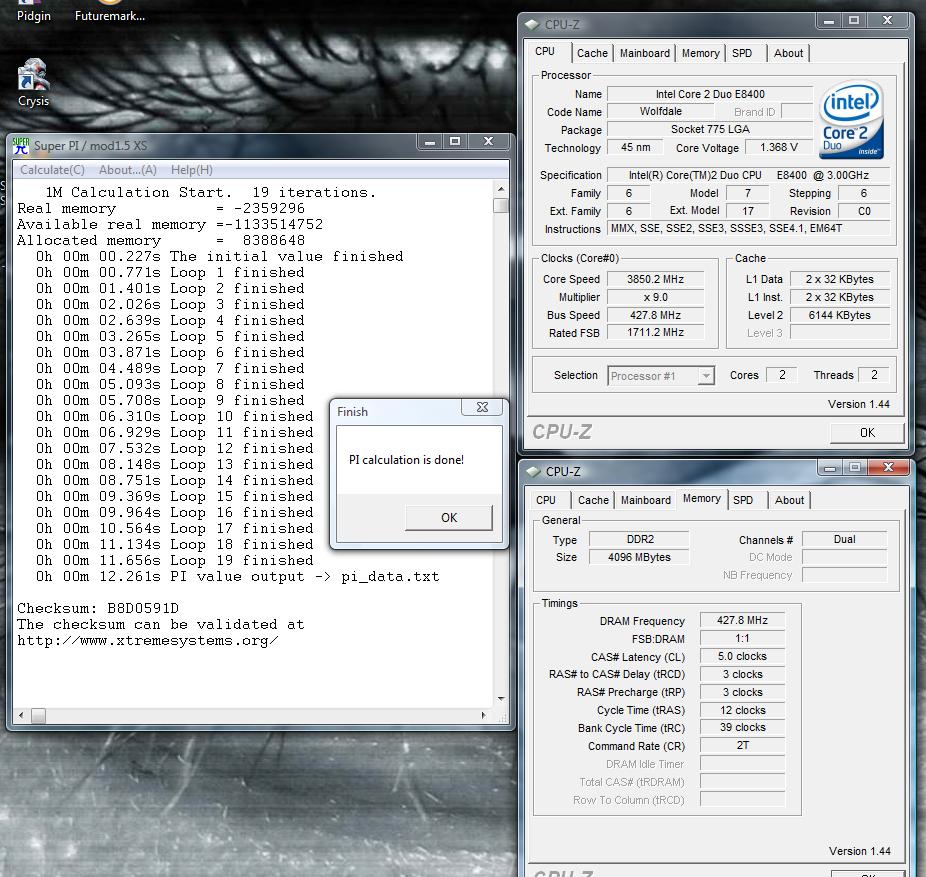Open the Futuremark desktop shortcut
Viewport: 926px width, 877px height.
pyautogui.click(x=110, y=12)
